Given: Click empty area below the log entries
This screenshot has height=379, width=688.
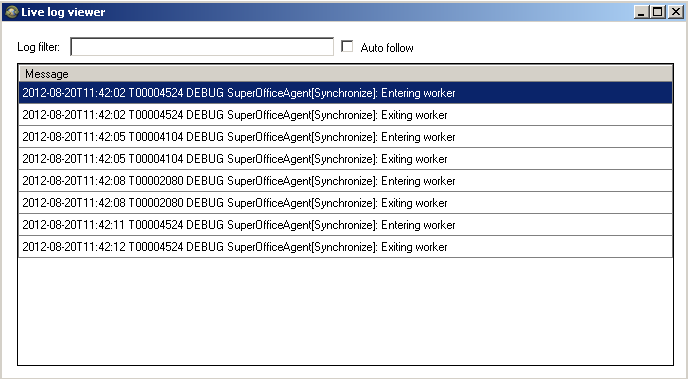Looking at the screenshot, I should pyautogui.click(x=345, y=311).
